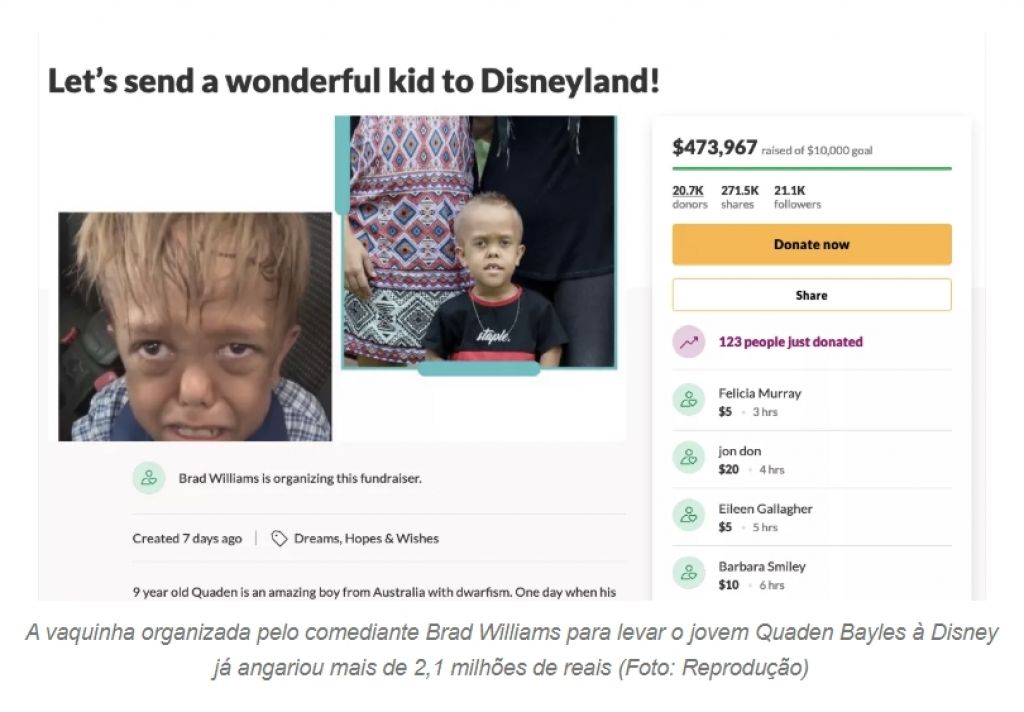Click Felicia Murray's donor avatar icon
Image resolution: width=1024 pixels, height=712 pixels.
pos(689,400)
